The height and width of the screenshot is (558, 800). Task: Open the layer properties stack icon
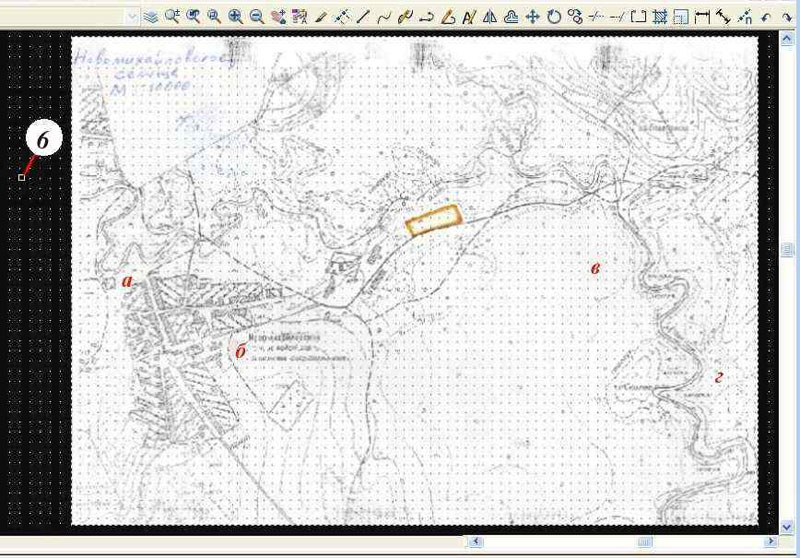(151, 17)
